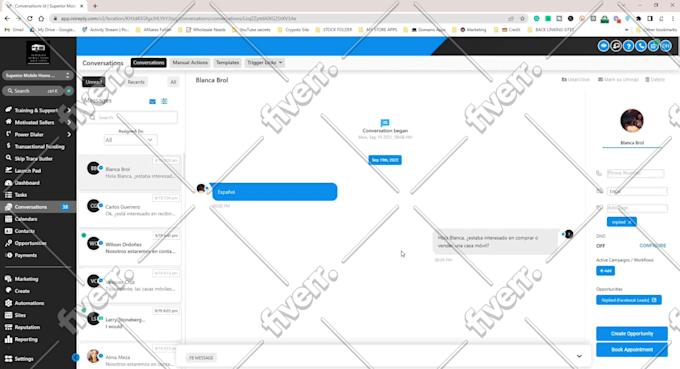Open the user profile avatar in top header
680x369 pixels.
(666, 46)
